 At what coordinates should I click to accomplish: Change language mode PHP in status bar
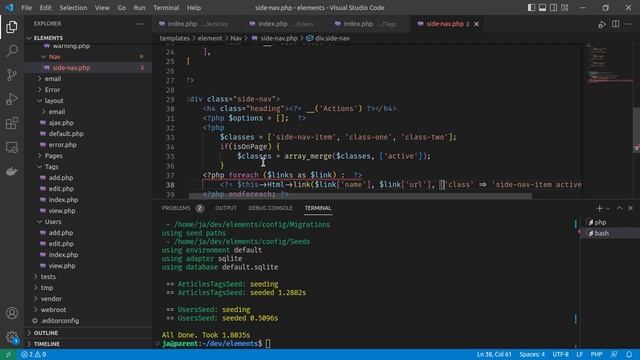(x=596, y=354)
